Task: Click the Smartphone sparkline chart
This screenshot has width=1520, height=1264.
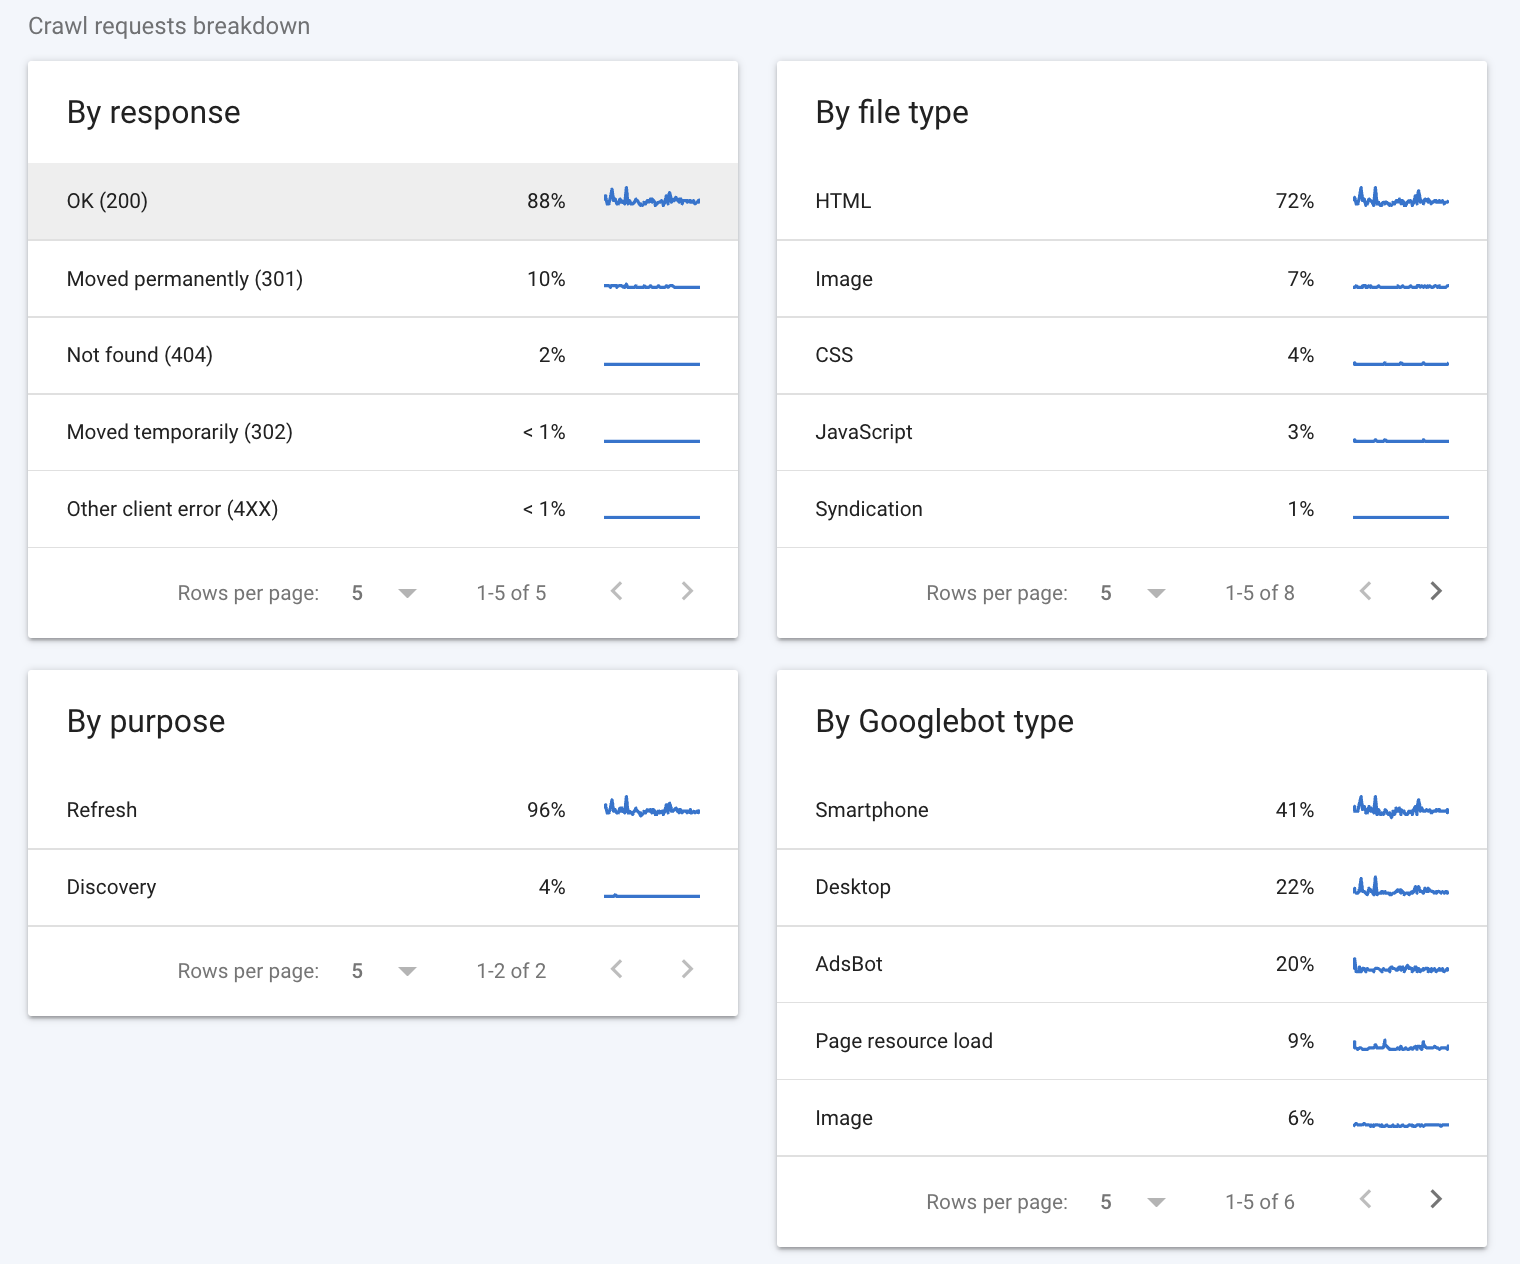Action: [x=1401, y=806]
